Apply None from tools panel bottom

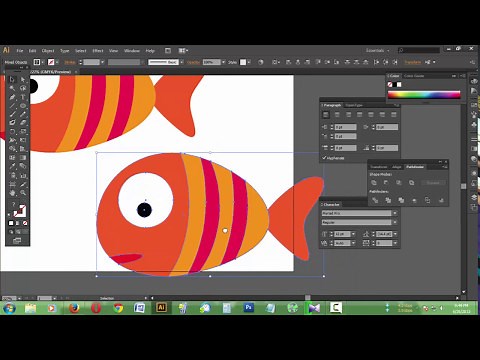click(x=25, y=223)
